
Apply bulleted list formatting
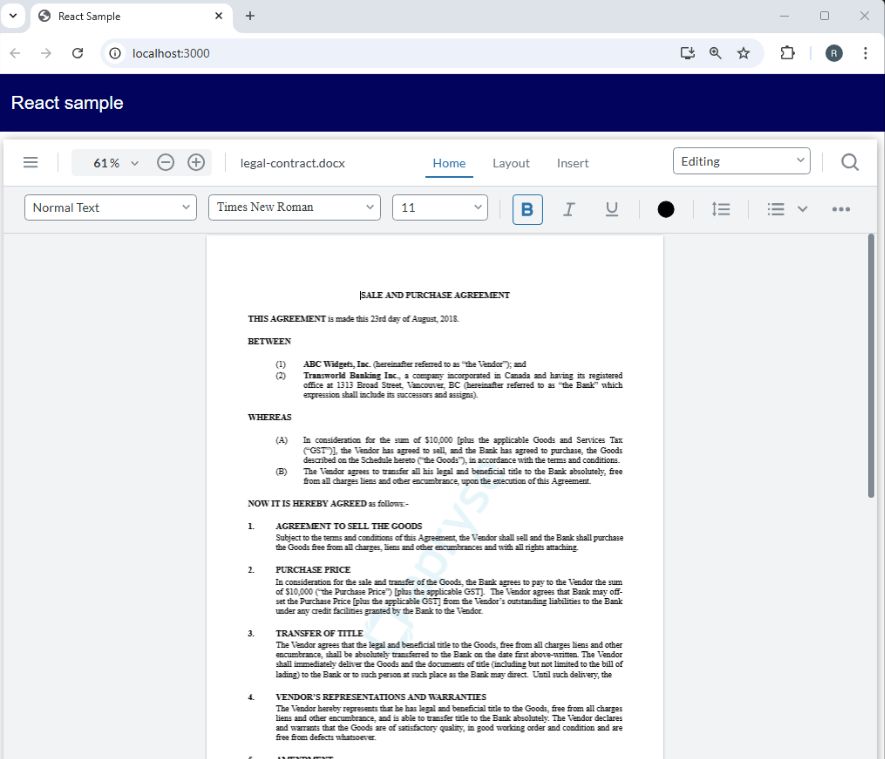pos(776,209)
